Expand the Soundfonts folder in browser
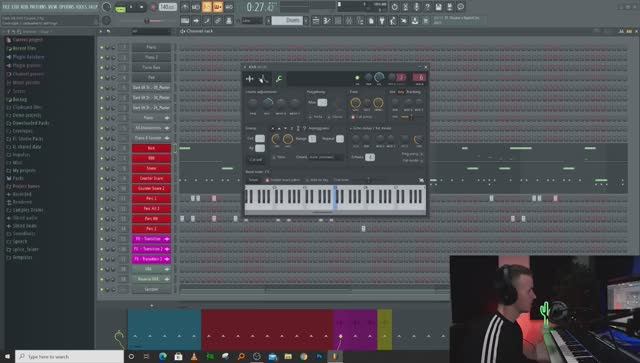640x363 pixels. pos(24,234)
